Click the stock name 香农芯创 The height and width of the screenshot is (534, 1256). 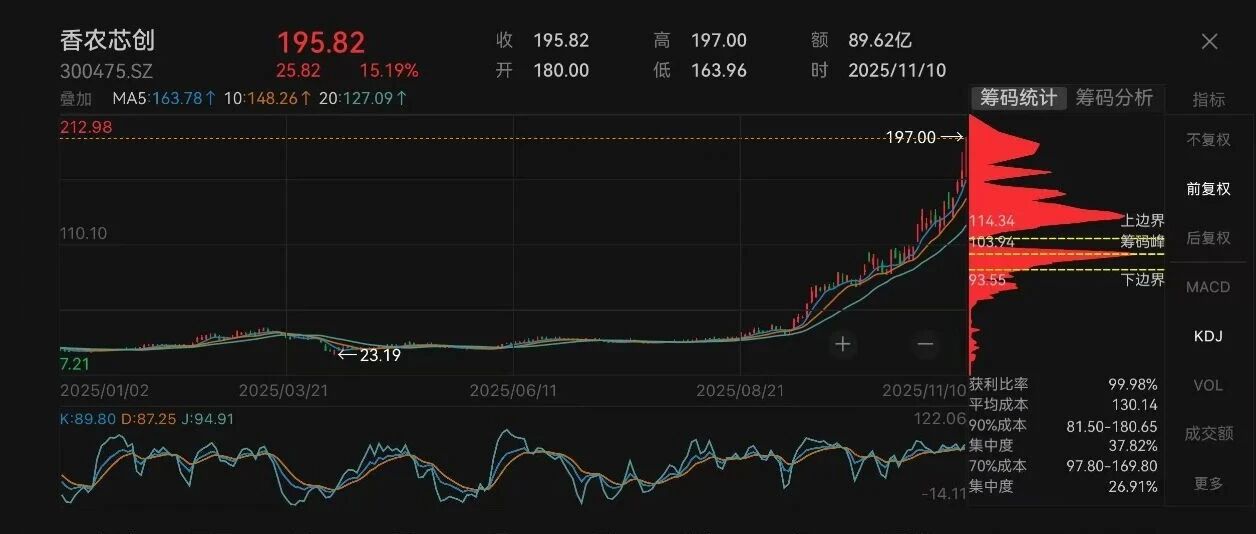(107, 41)
